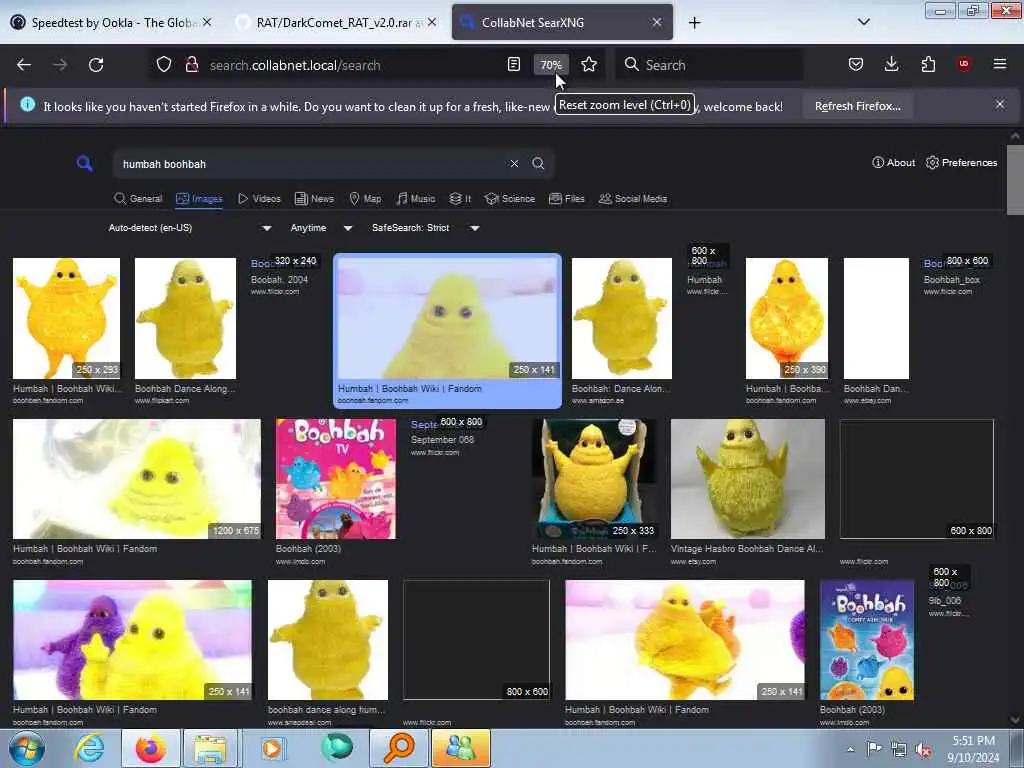The width and height of the screenshot is (1024, 768).
Task: Open Windows Explorer folder from taskbar
Action: pos(210,748)
